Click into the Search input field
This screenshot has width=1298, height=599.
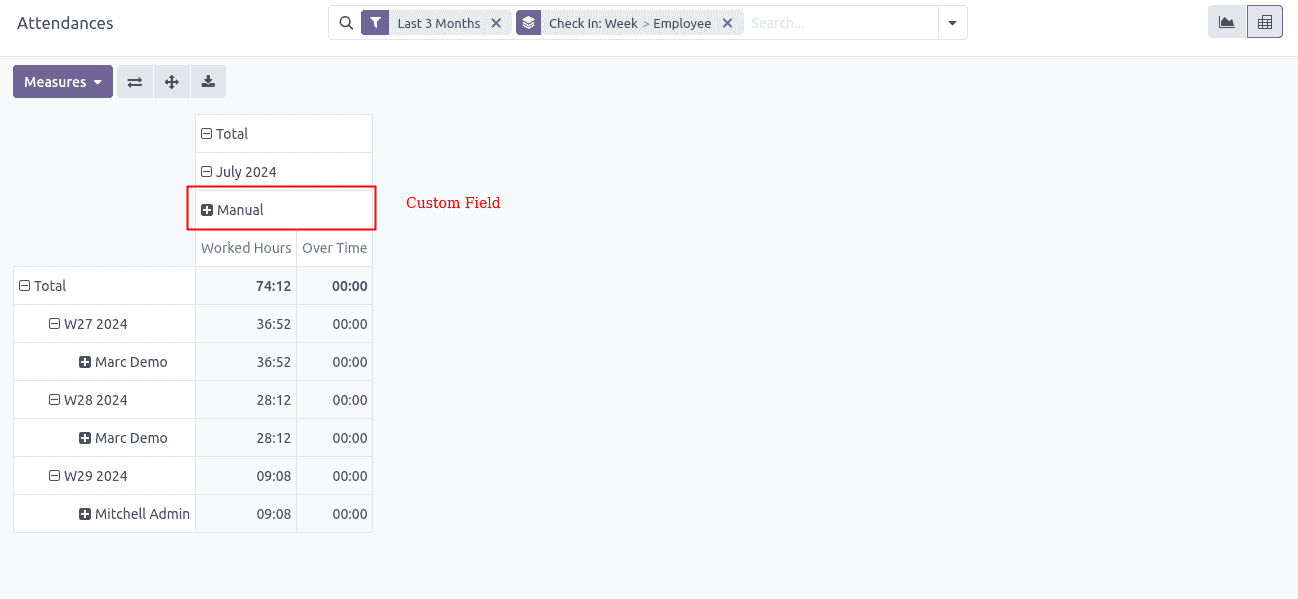[x=841, y=23]
